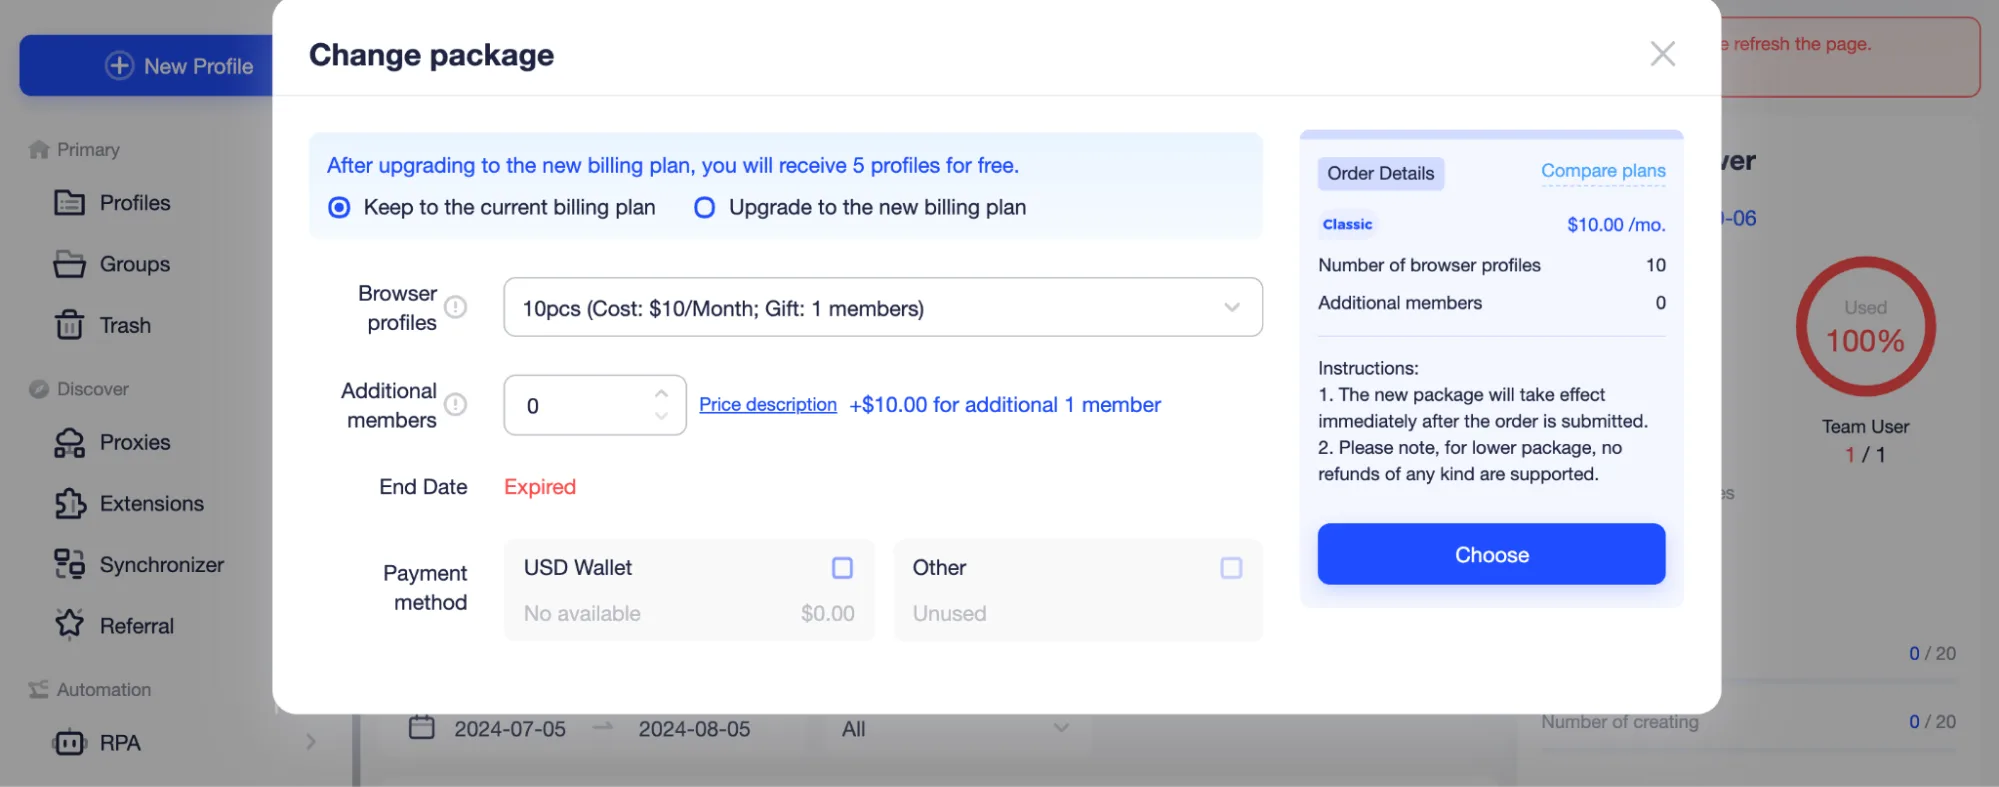Increase additional members with up arrow
1999x787 pixels.
(661, 394)
